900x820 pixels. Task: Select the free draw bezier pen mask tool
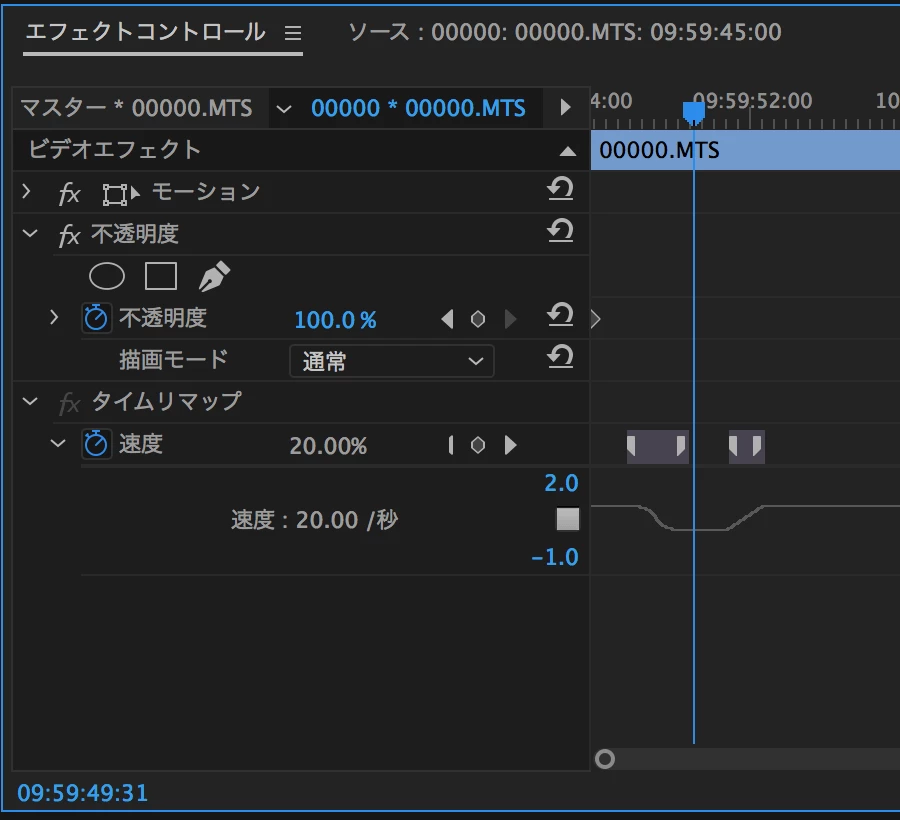point(214,277)
